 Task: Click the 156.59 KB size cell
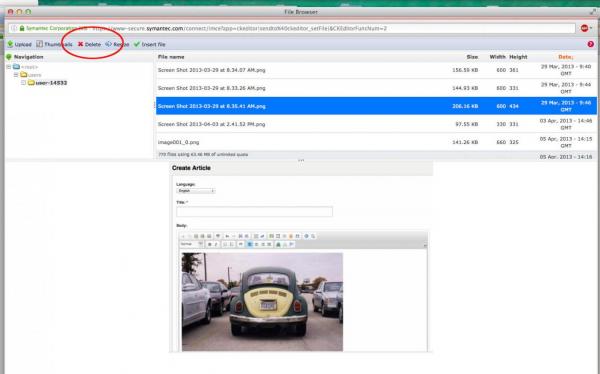point(465,70)
